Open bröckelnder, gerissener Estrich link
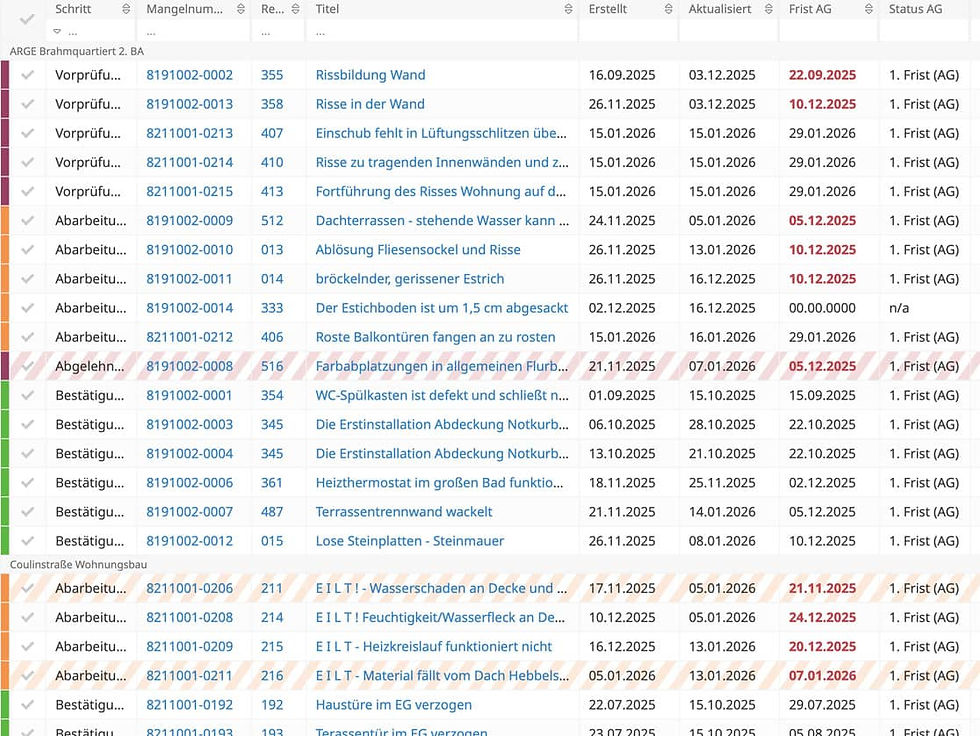 [x=410, y=279]
